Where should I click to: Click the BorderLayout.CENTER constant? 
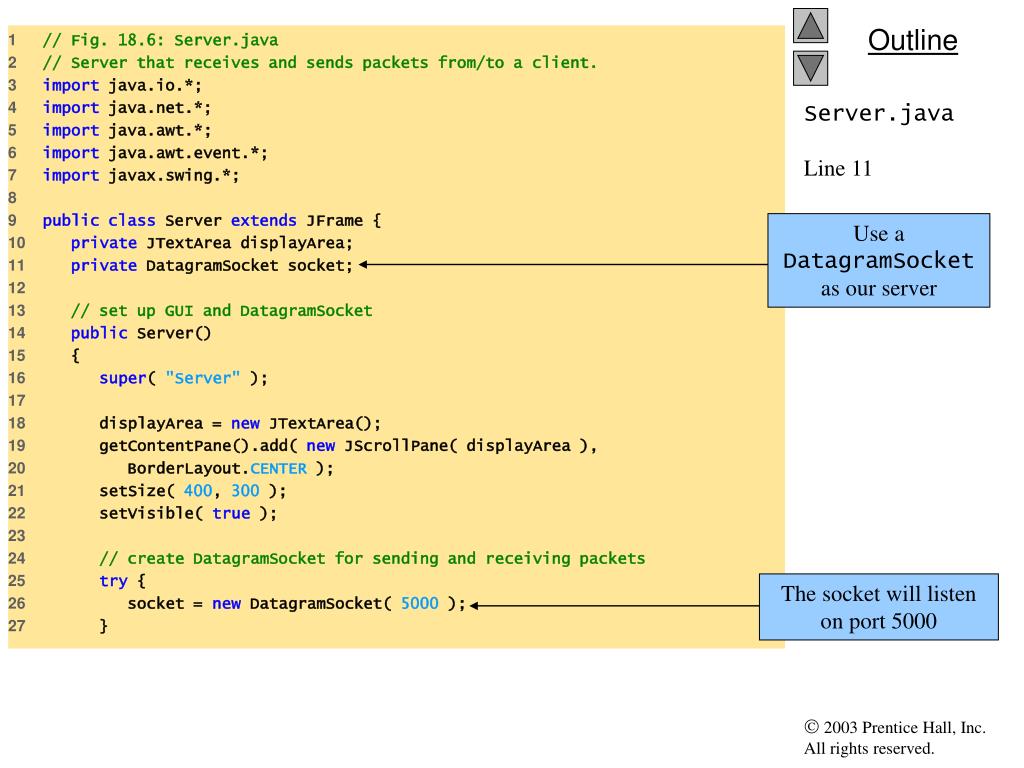[x=217, y=468]
